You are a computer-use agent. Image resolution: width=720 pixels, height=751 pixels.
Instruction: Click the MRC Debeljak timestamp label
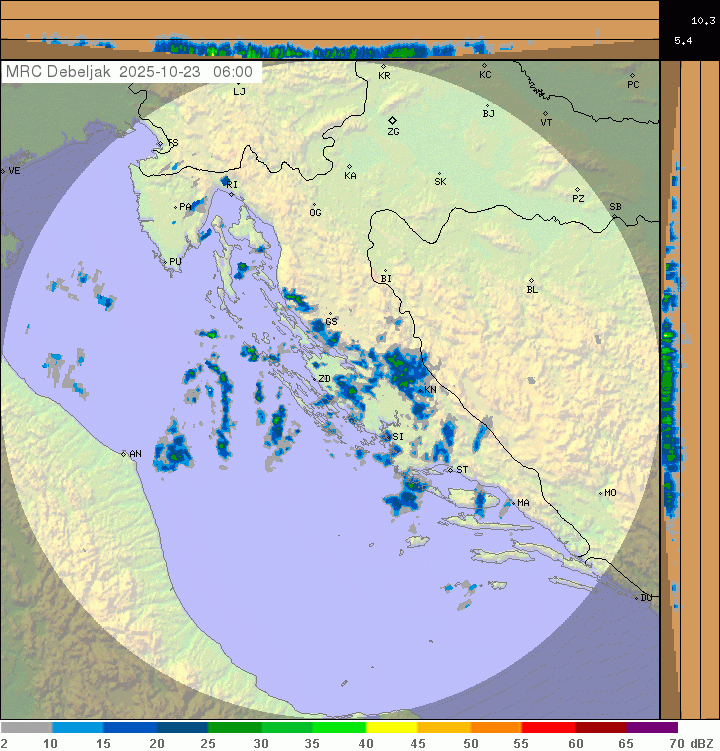pos(130,72)
